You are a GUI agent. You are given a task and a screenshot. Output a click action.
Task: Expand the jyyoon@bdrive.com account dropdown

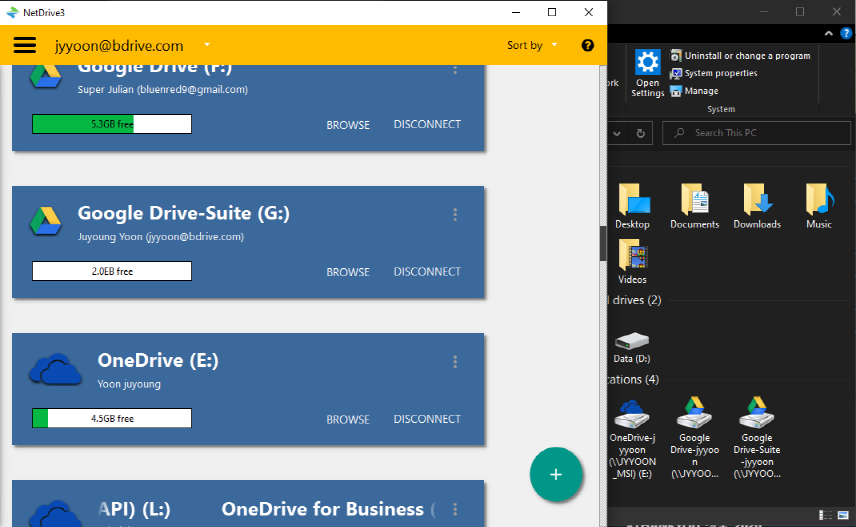pos(207,45)
